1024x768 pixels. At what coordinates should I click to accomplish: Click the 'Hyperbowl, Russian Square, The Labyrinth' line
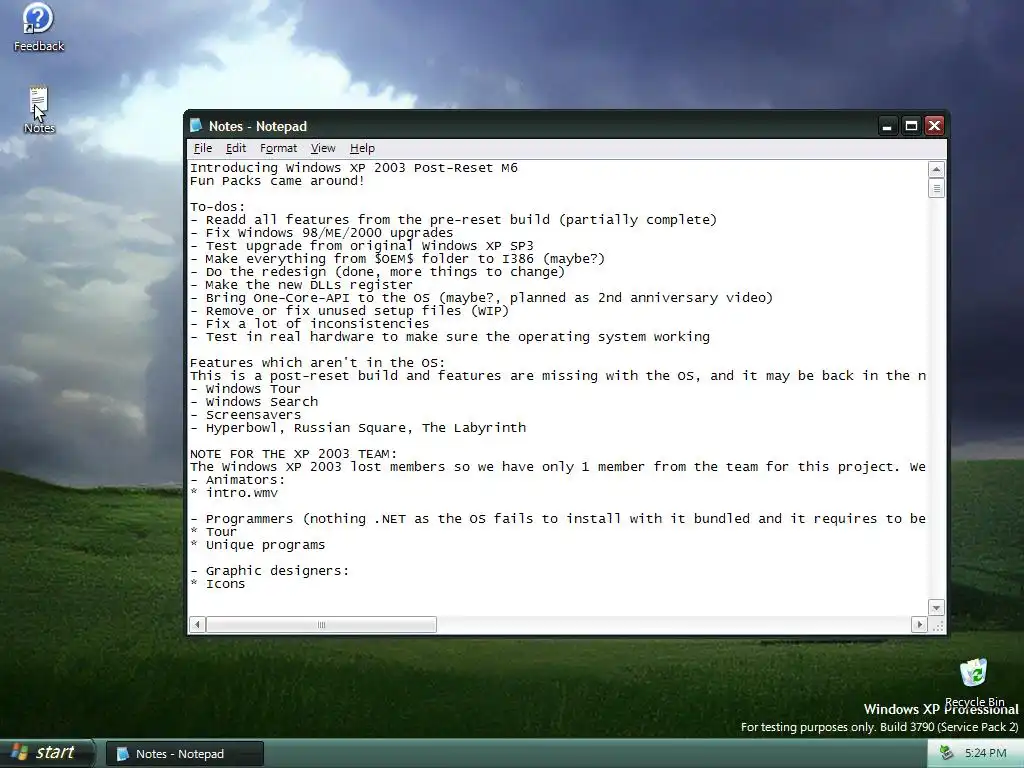[358, 428]
